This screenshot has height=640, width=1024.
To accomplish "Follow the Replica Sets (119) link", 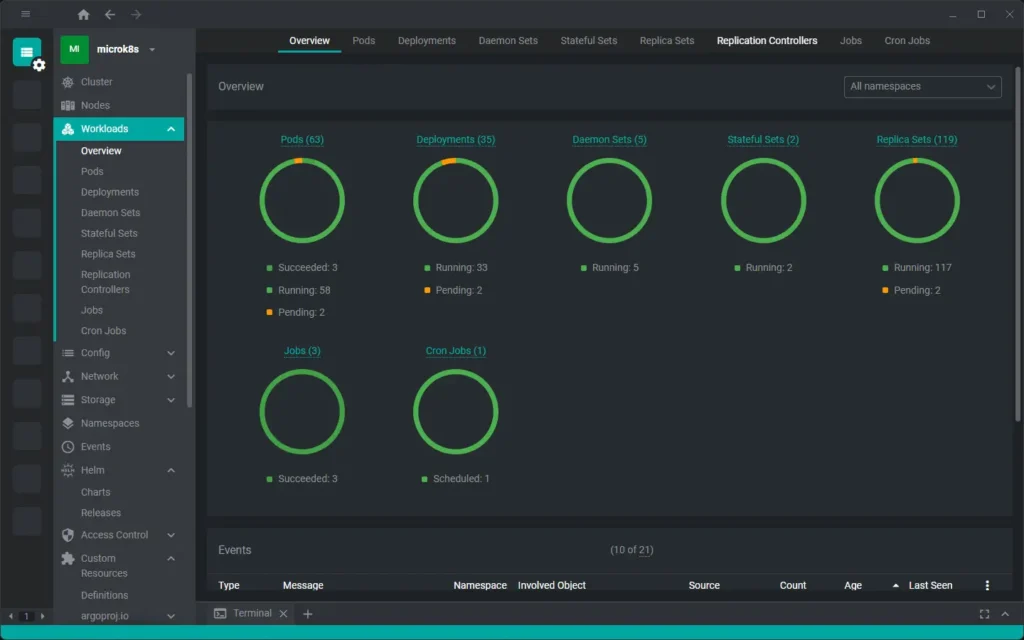I will coord(917,139).
